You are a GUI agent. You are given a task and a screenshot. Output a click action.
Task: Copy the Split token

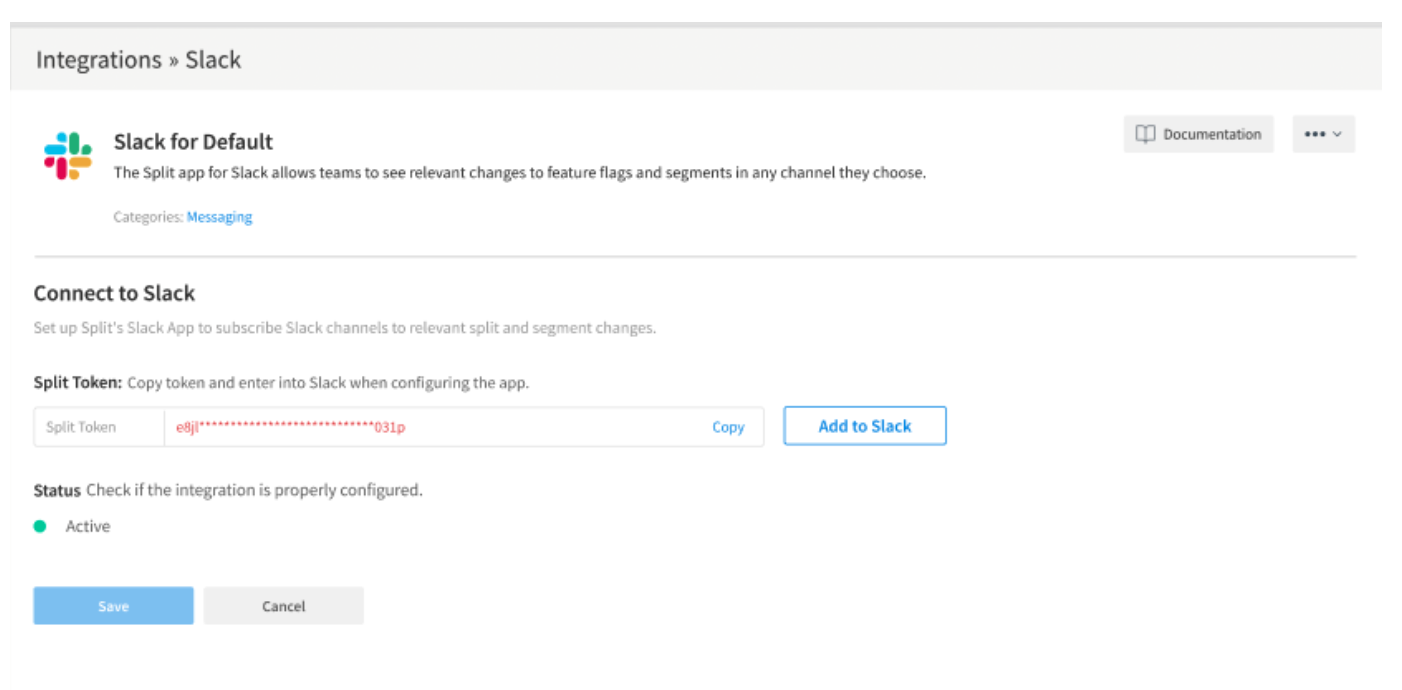728,427
